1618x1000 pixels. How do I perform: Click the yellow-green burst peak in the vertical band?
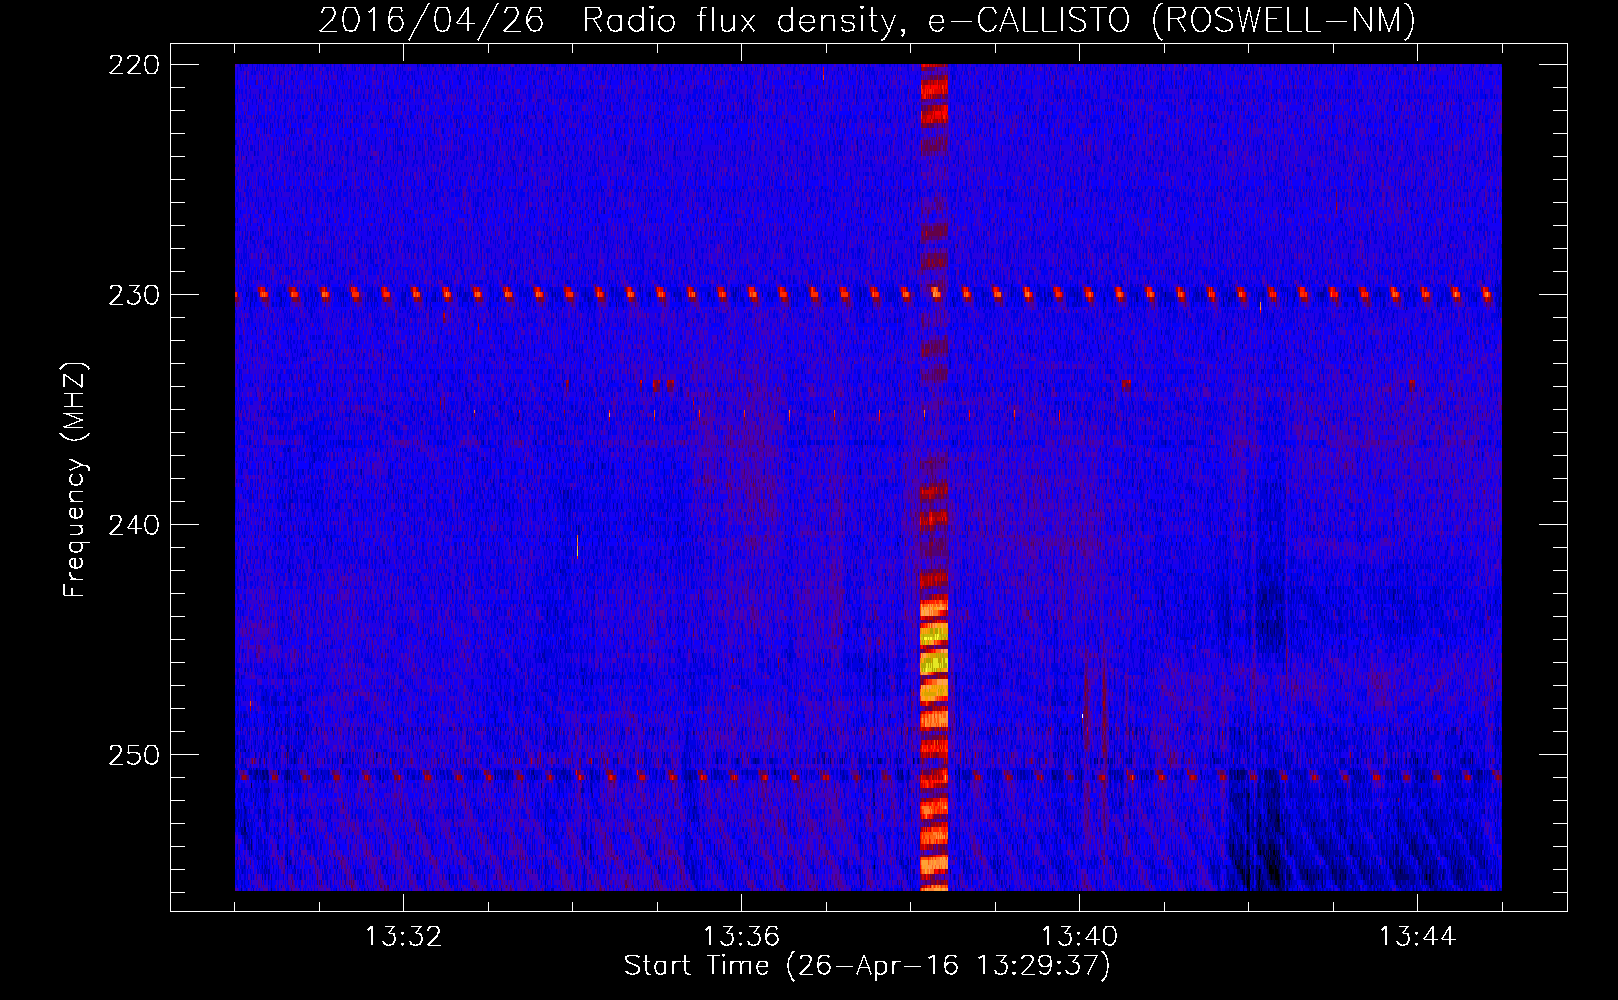tap(933, 648)
